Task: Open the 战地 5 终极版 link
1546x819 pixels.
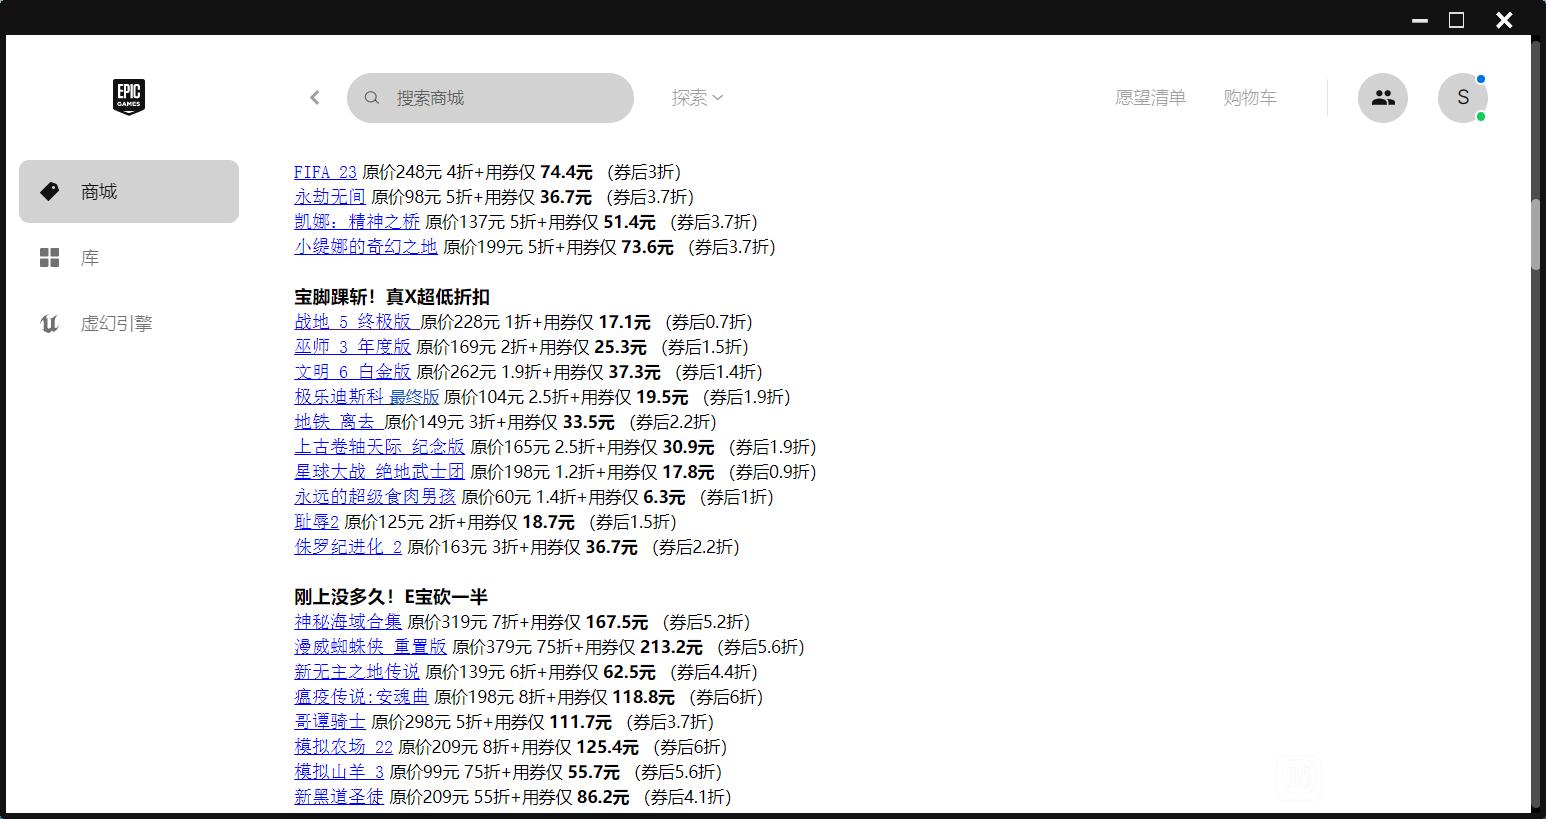Action: (x=355, y=322)
